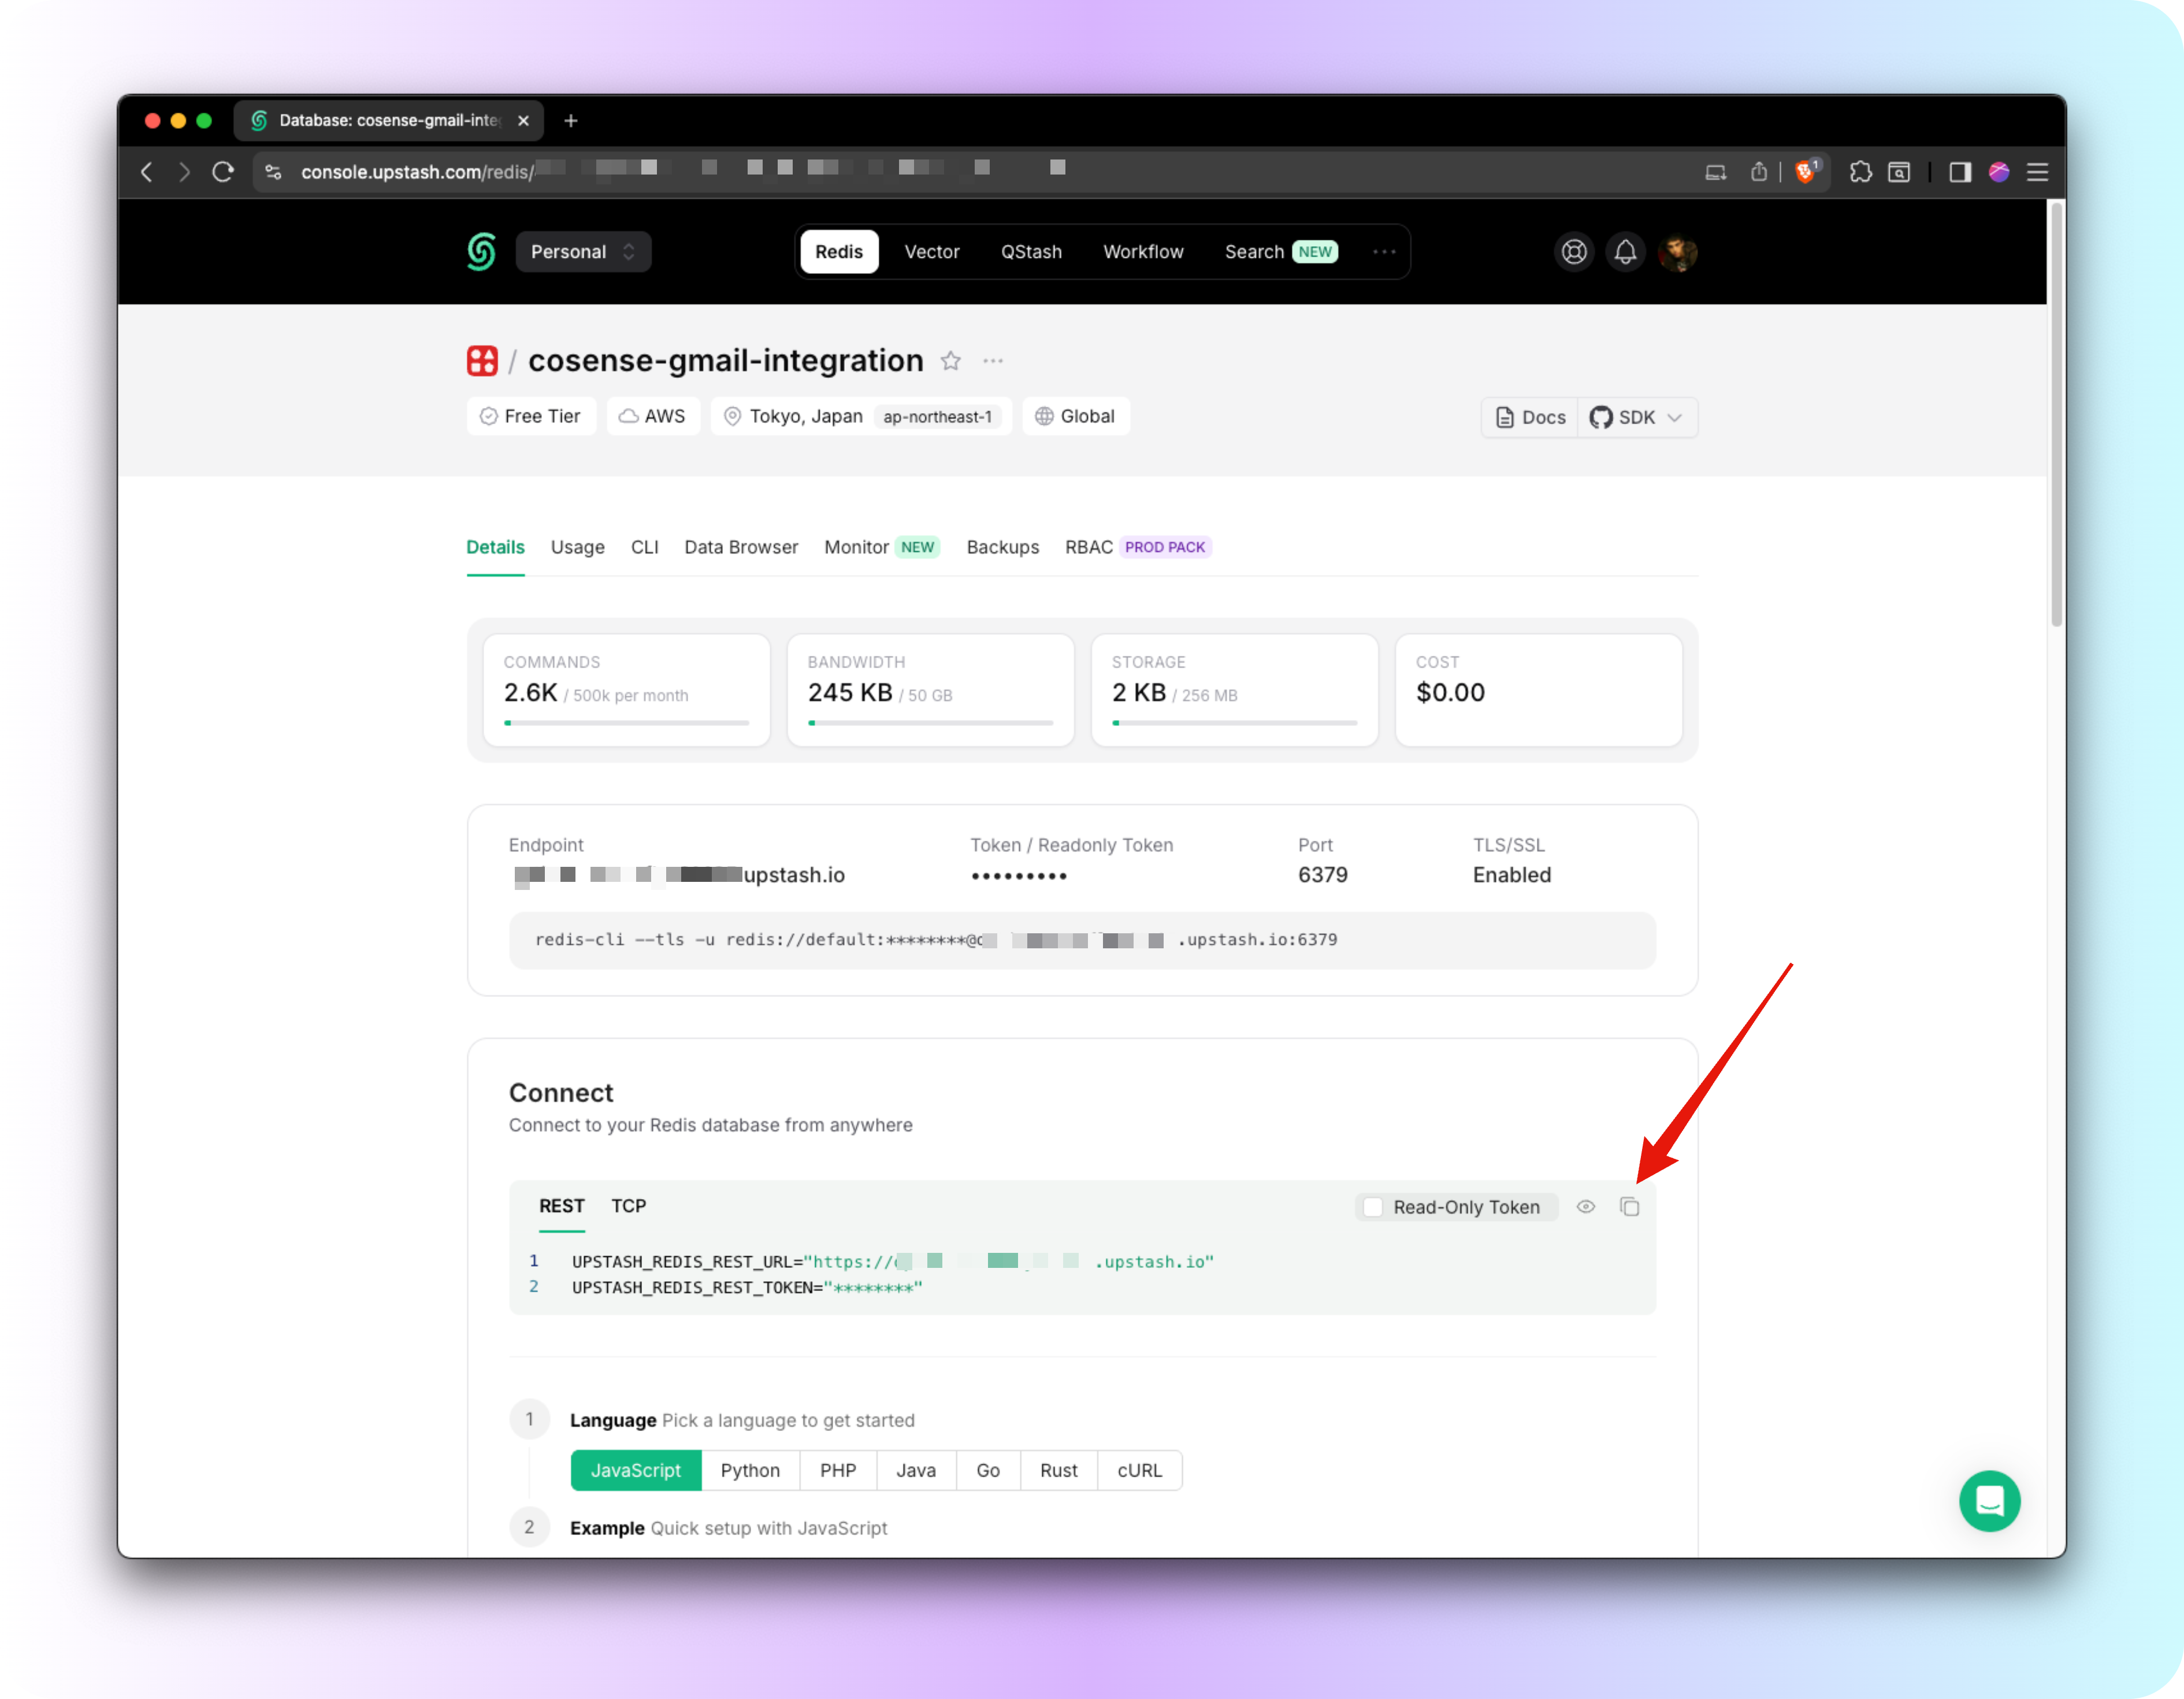Open the Backups tab

[x=1002, y=547]
